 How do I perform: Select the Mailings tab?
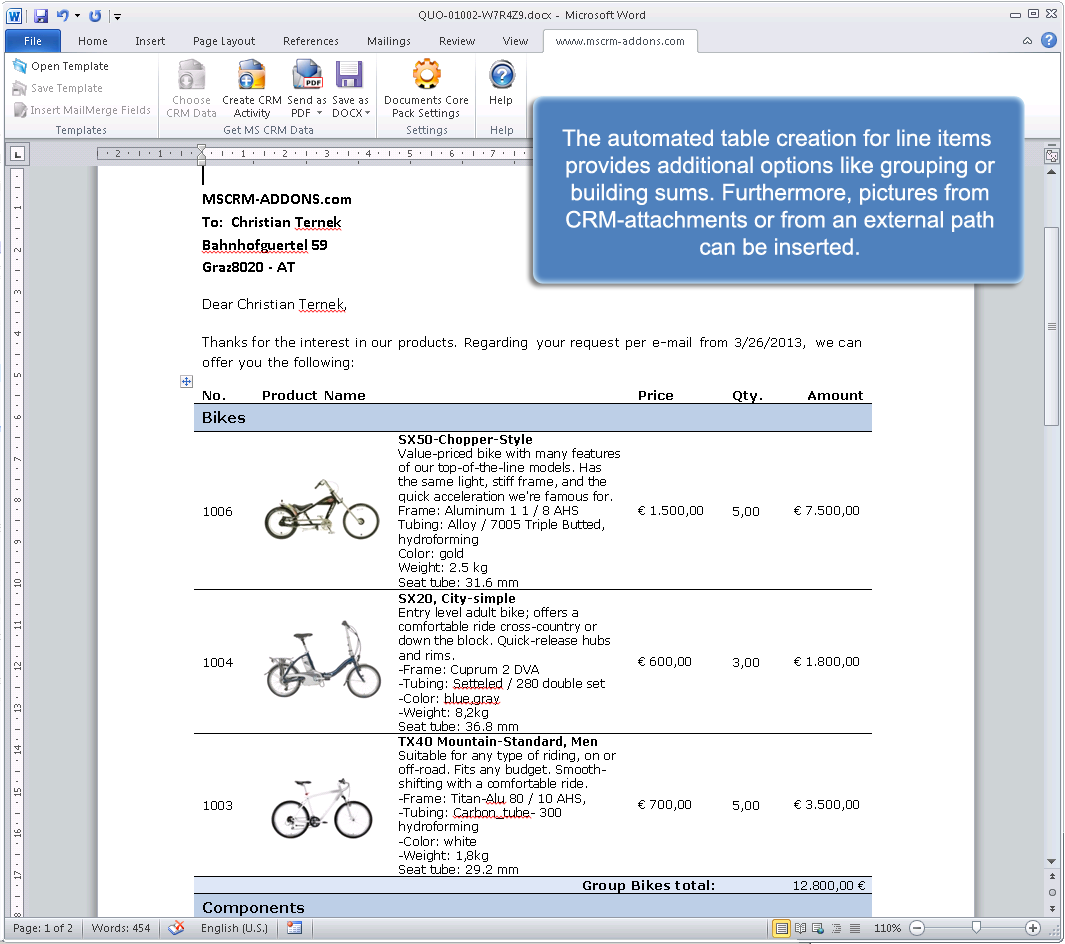(389, 41)
